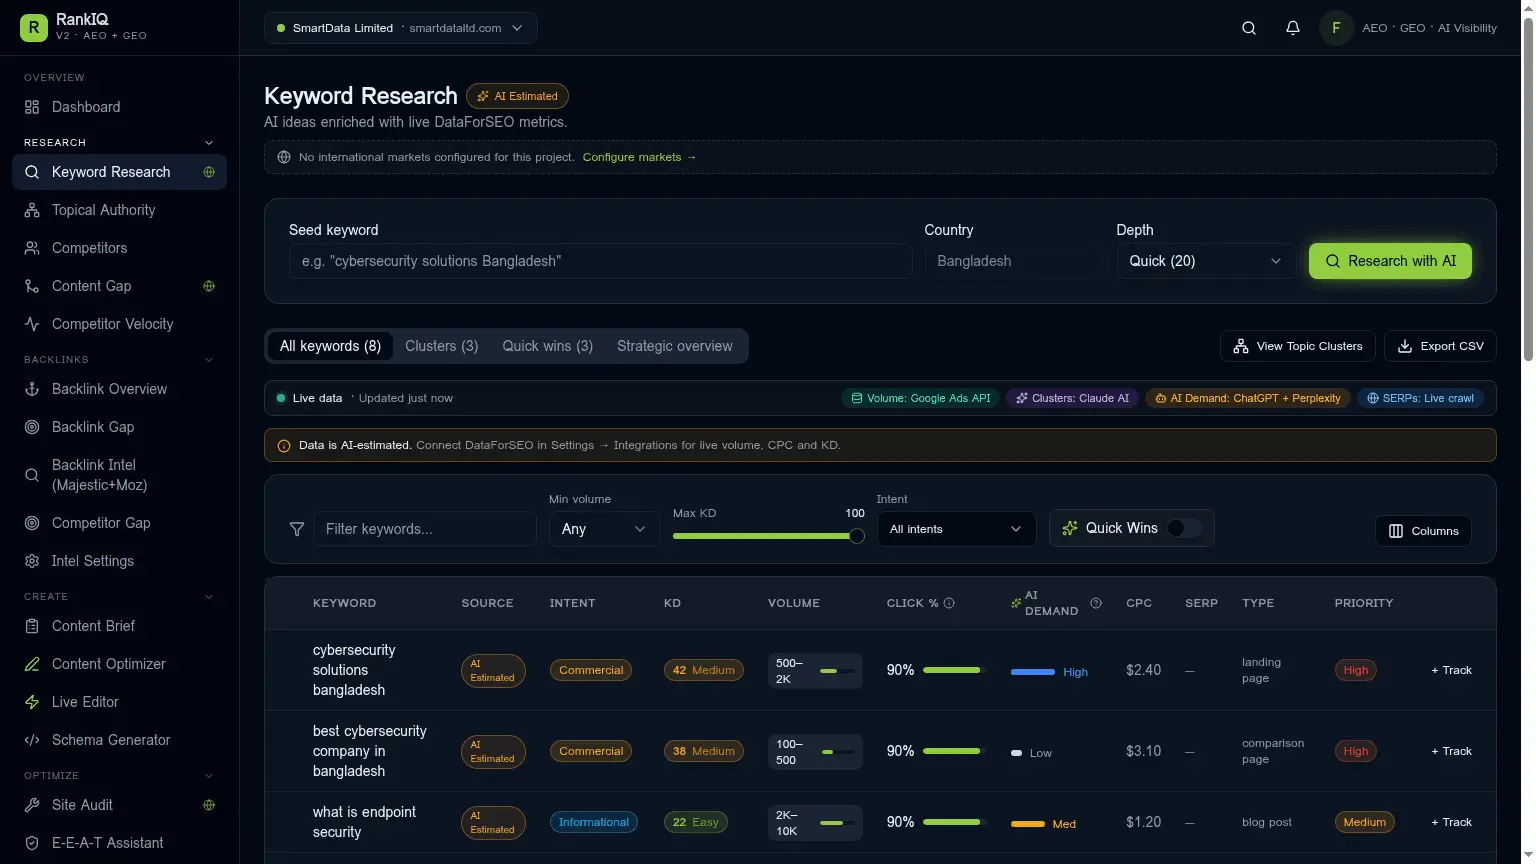Track what is endpoint security keyword

pyautogui.click(x=1451, y=822)
